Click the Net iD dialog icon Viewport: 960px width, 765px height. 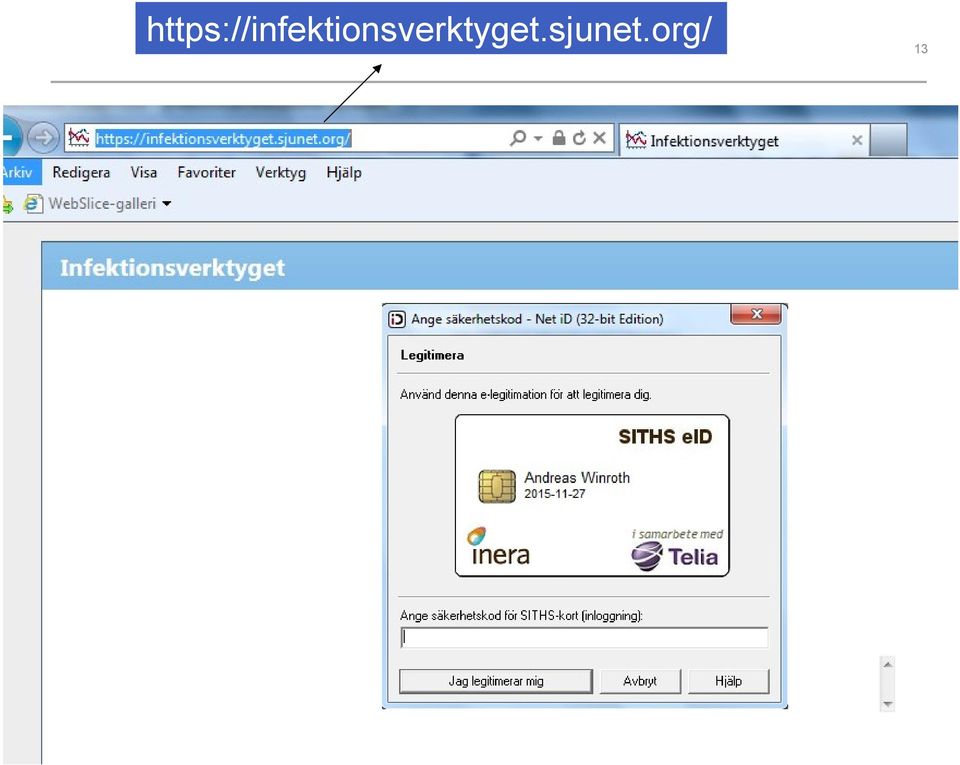[x=397, y=319]
